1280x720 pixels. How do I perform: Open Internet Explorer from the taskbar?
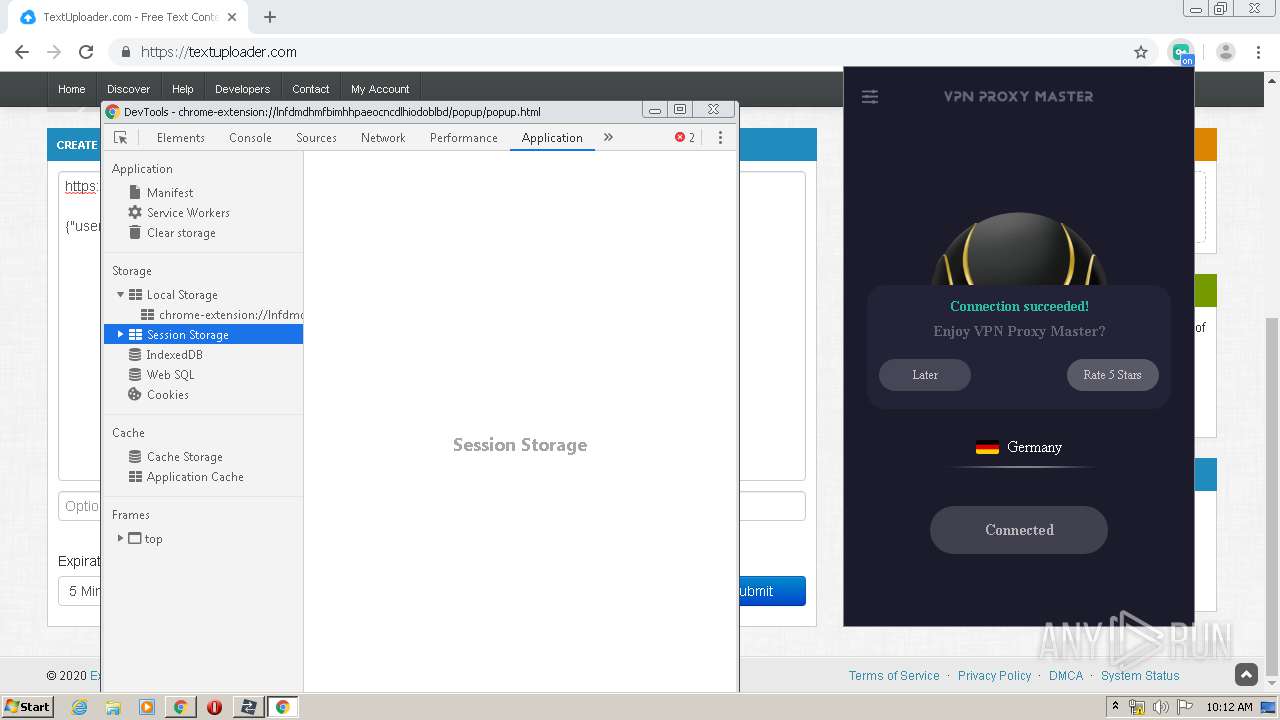coord(80,707)
